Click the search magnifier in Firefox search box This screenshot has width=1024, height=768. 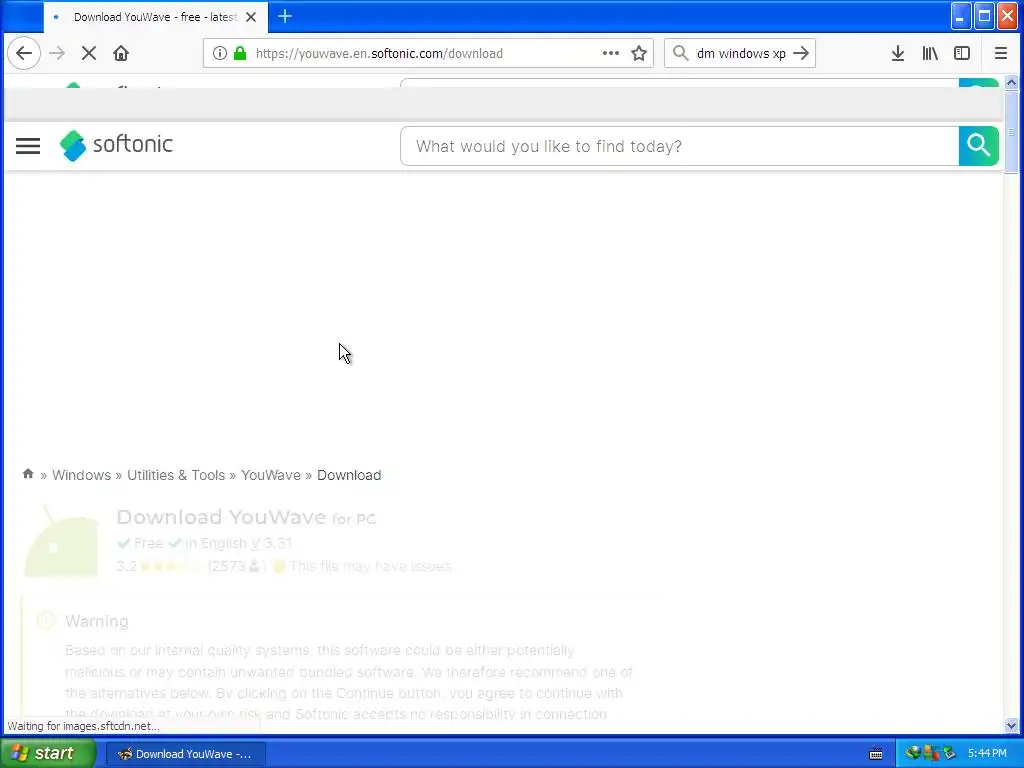680,53
